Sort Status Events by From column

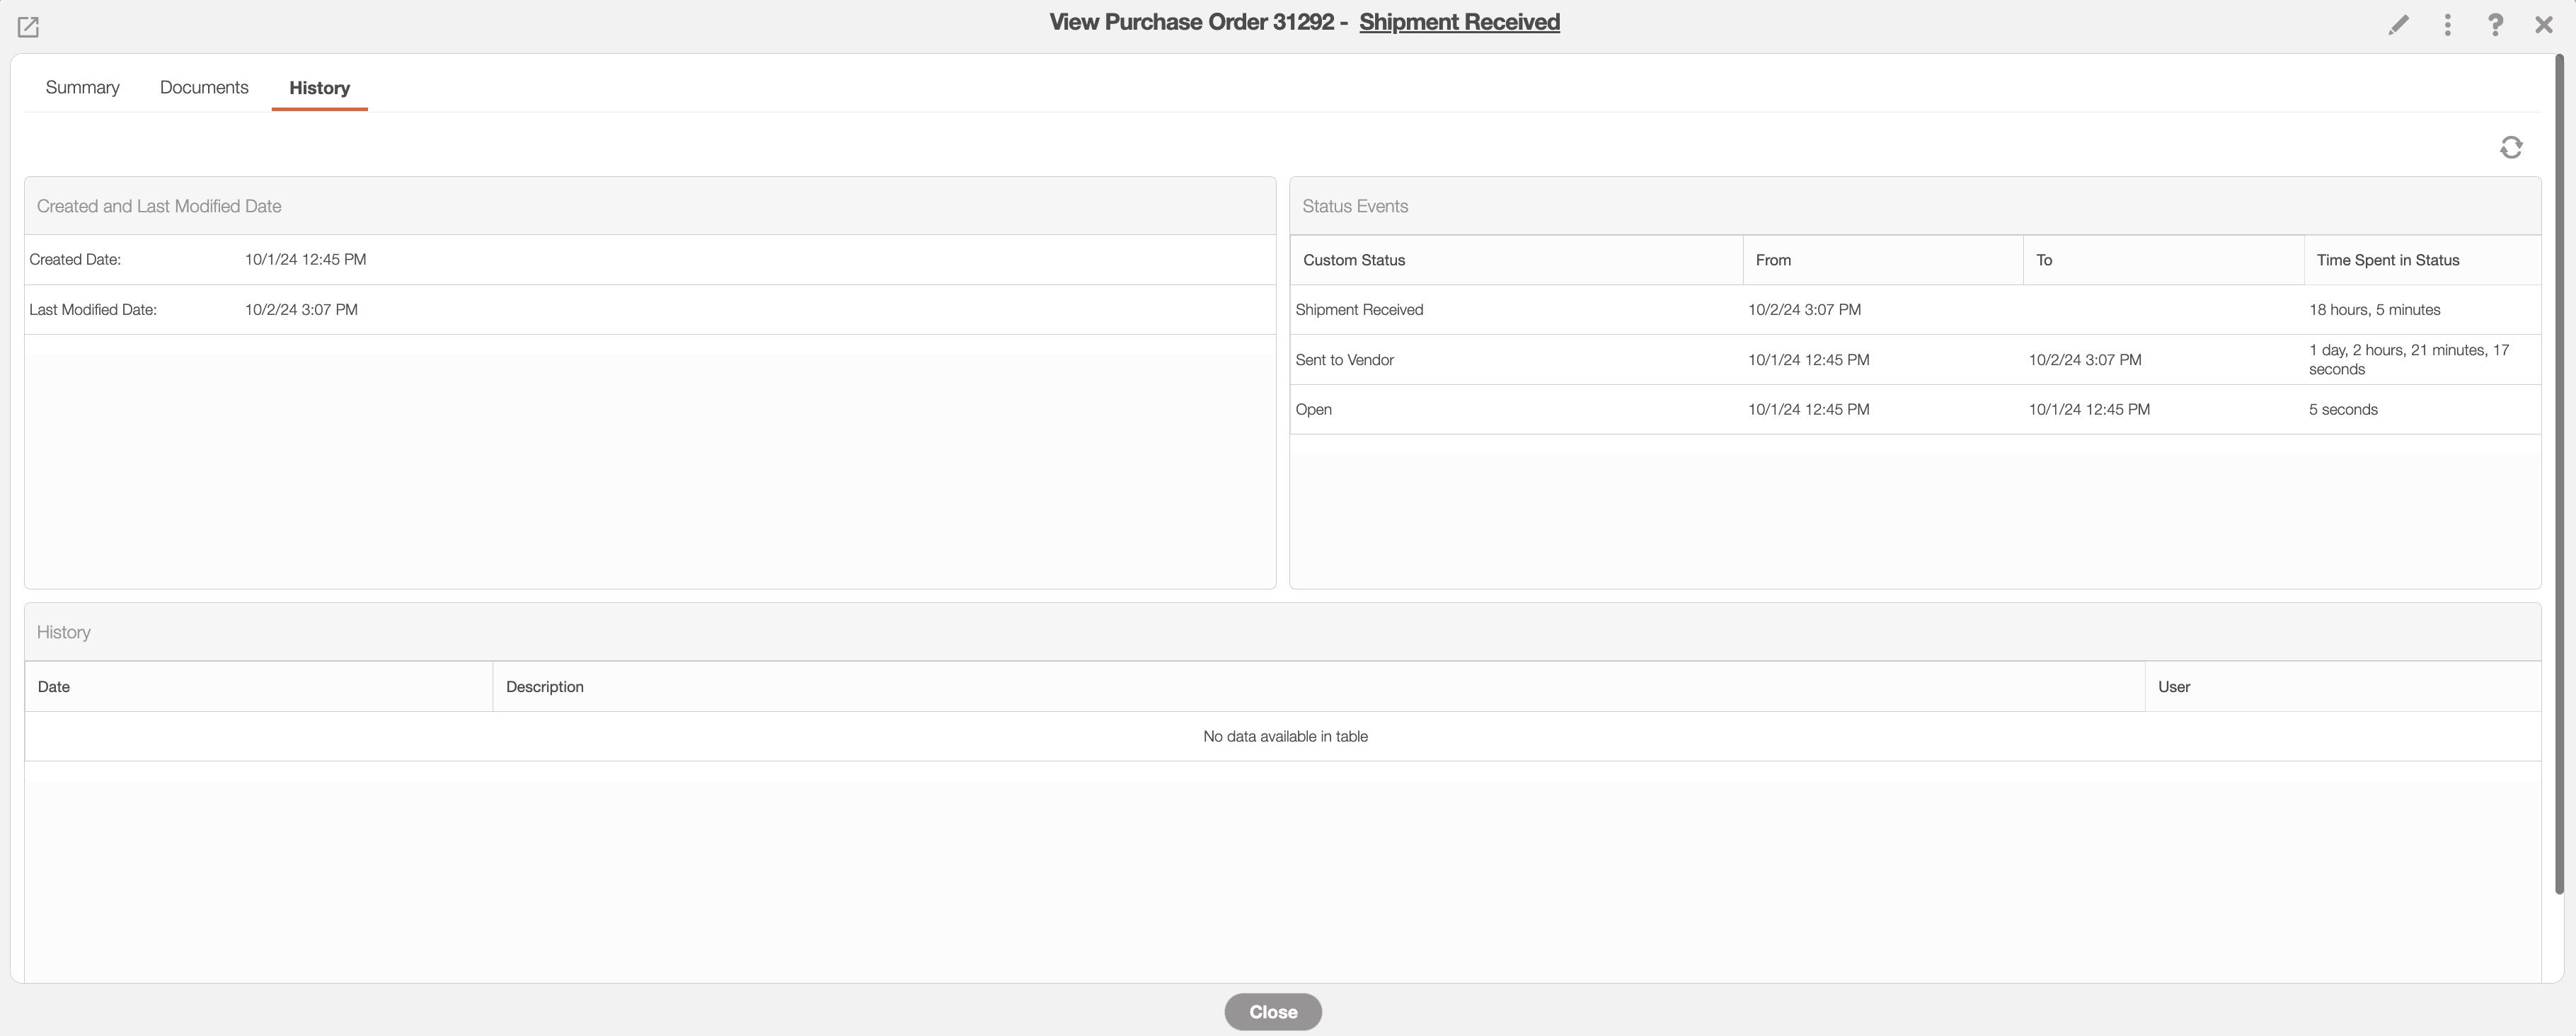(x=1773, y=260)
